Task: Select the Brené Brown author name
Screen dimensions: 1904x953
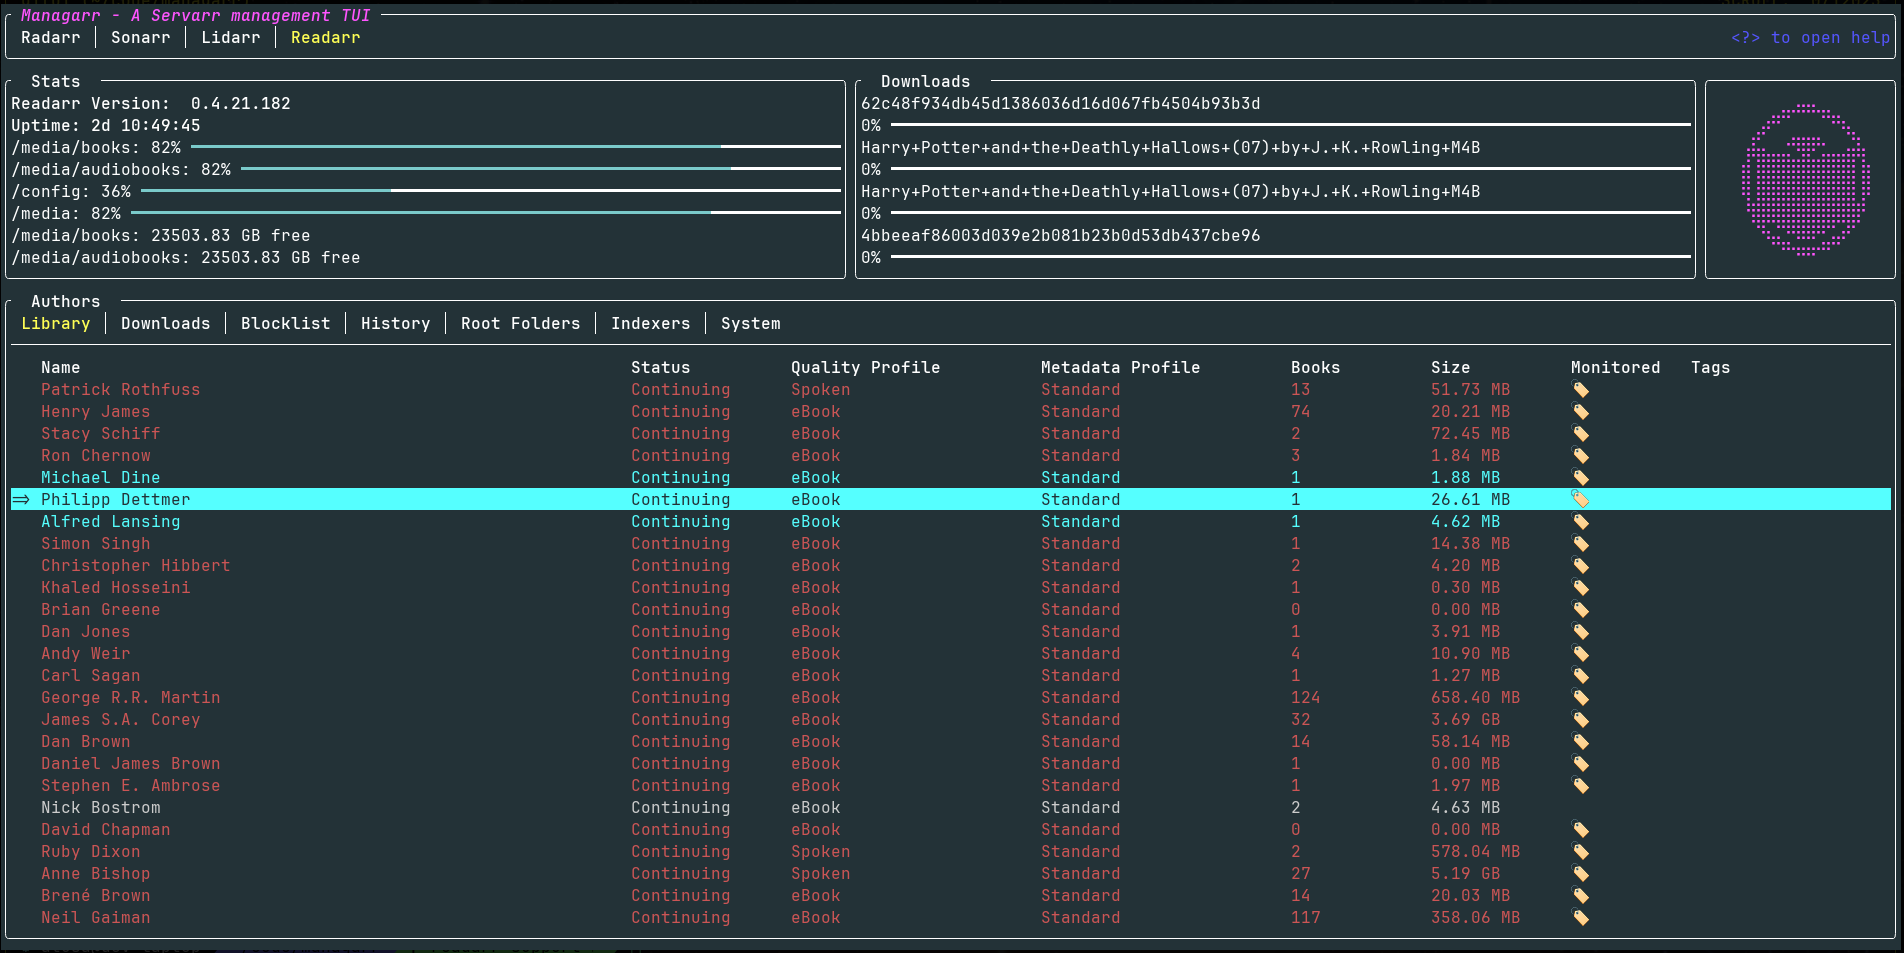Action: pyautogui.click(x=95, y=896)
